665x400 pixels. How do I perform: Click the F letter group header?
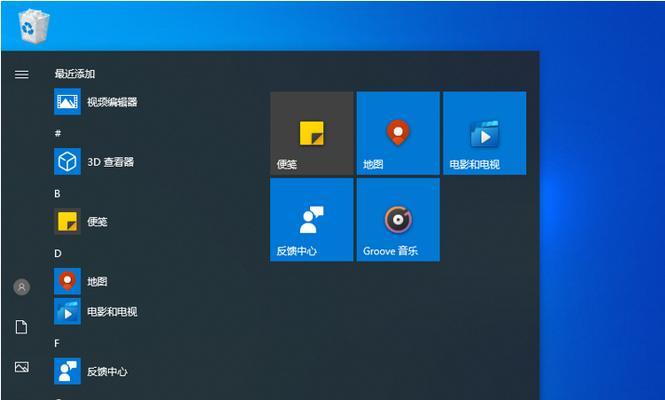pos(57,343)
